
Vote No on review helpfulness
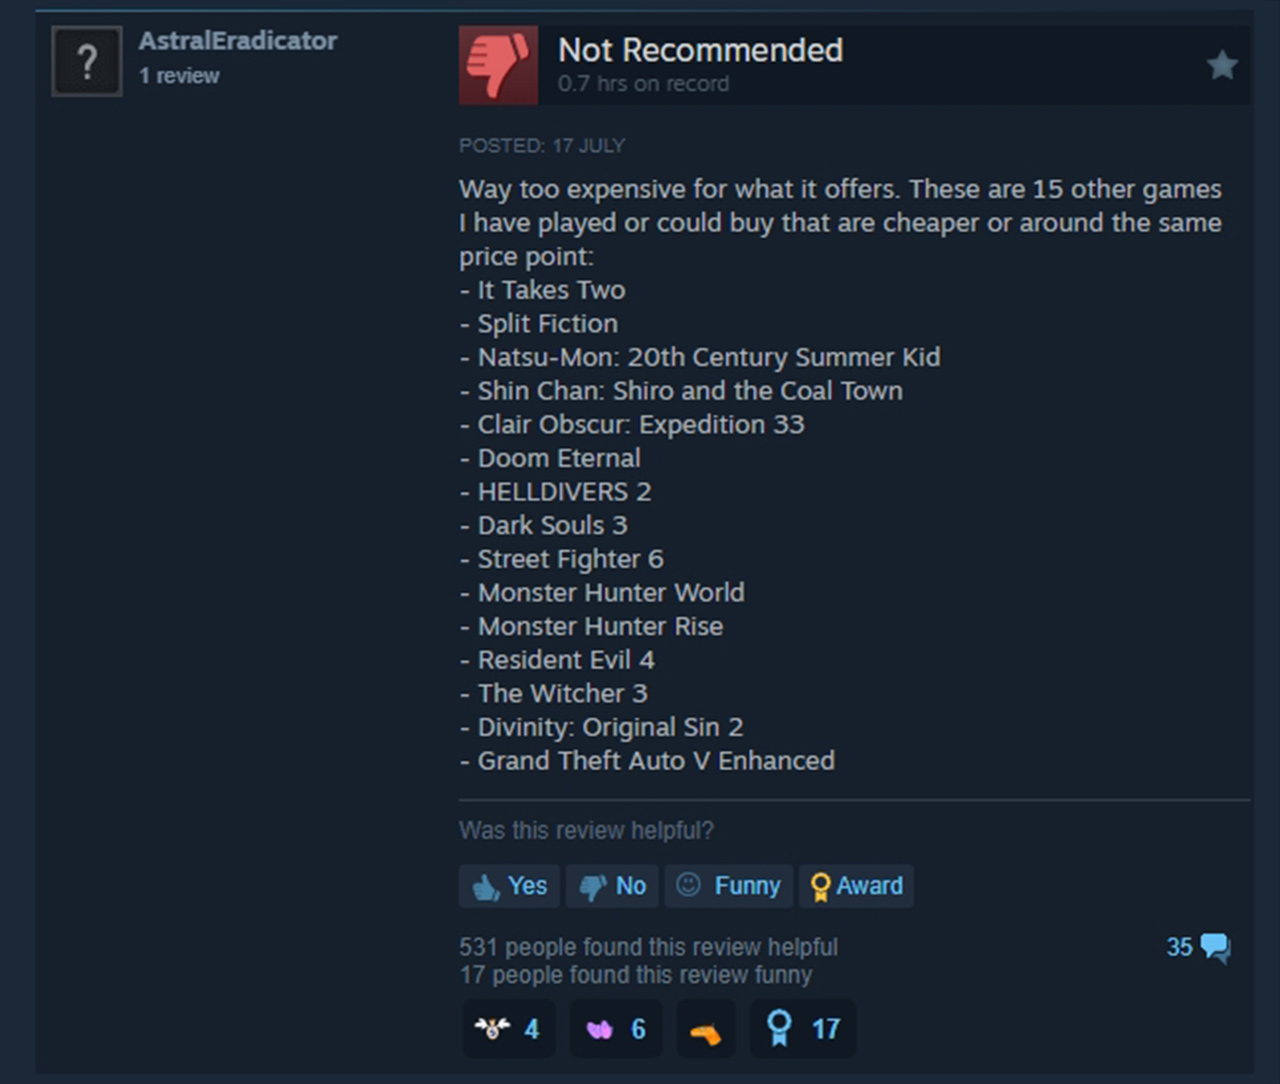pyautogui.click(x=612, y=886)
